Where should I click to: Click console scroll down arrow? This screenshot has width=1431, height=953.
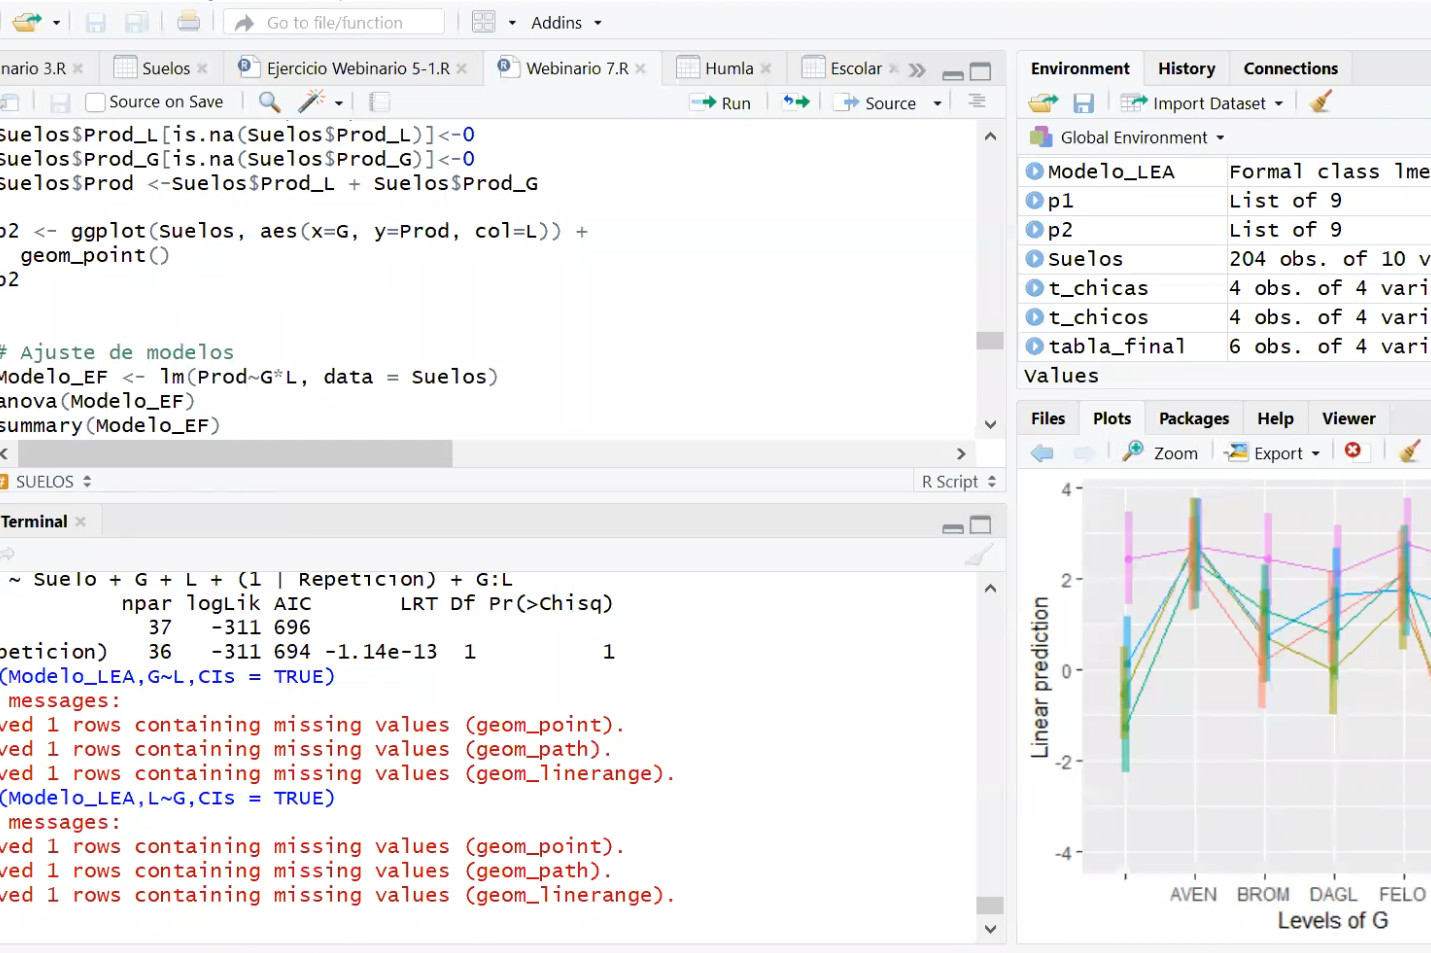click(x=990, y=928)
